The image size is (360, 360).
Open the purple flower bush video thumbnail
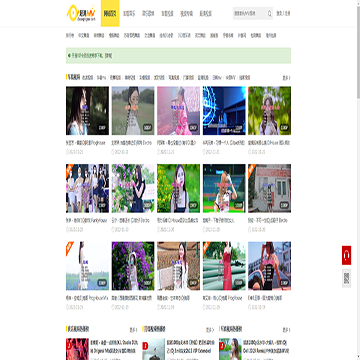tap(133, 266)
